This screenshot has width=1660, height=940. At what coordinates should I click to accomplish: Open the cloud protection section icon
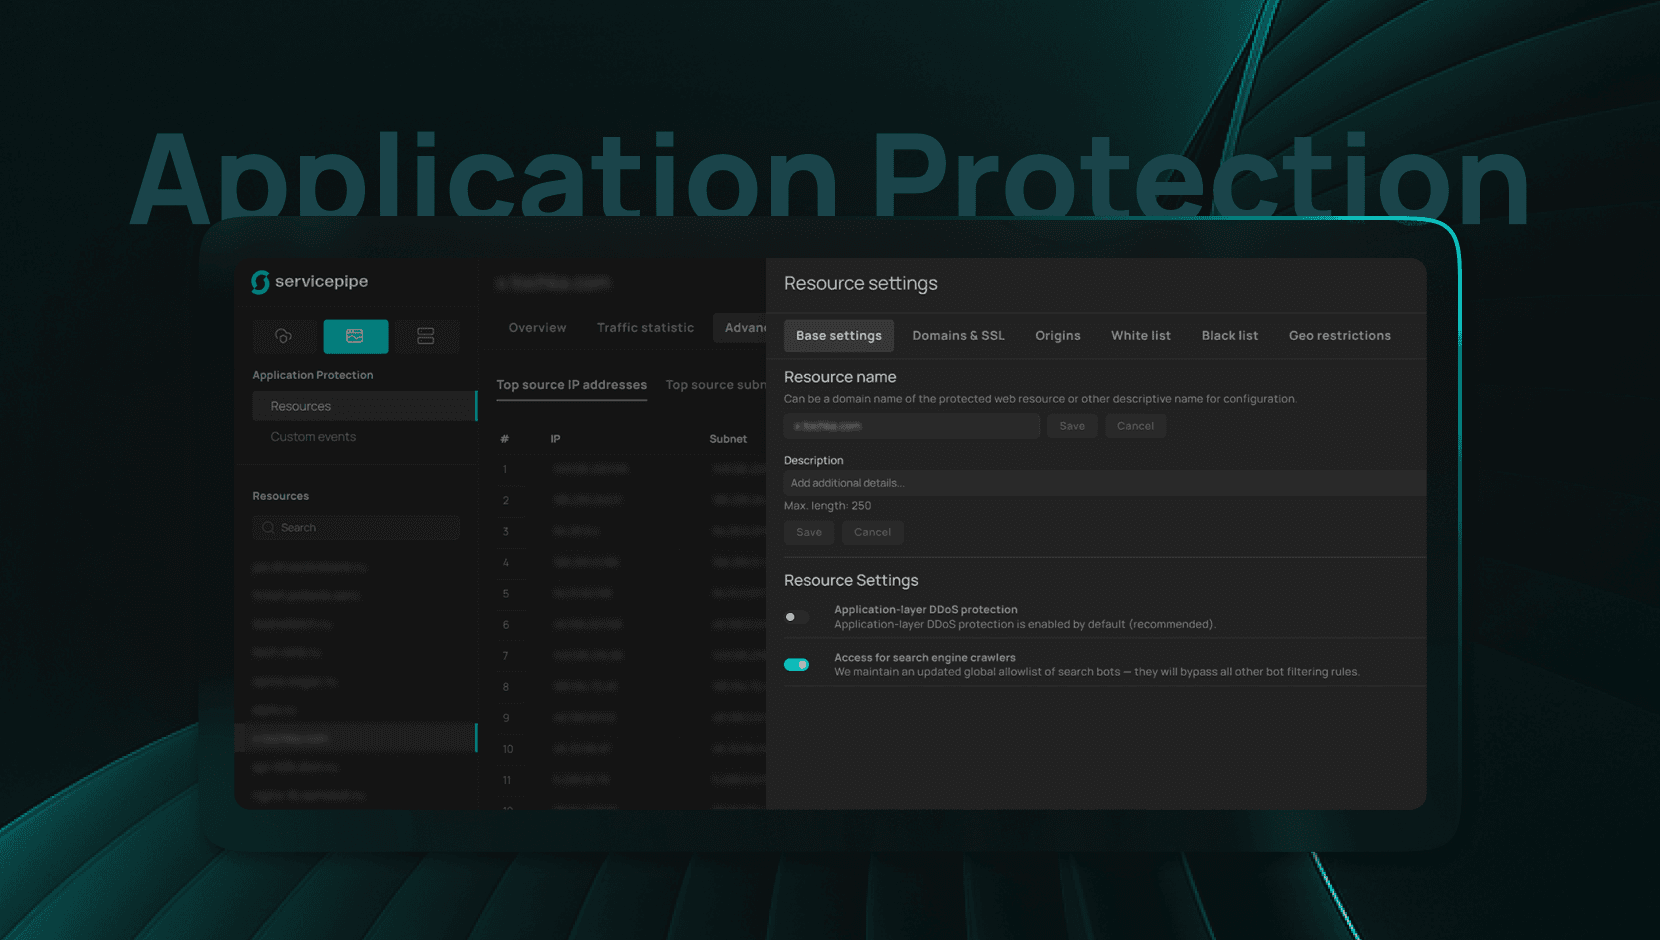coord(284,336)
